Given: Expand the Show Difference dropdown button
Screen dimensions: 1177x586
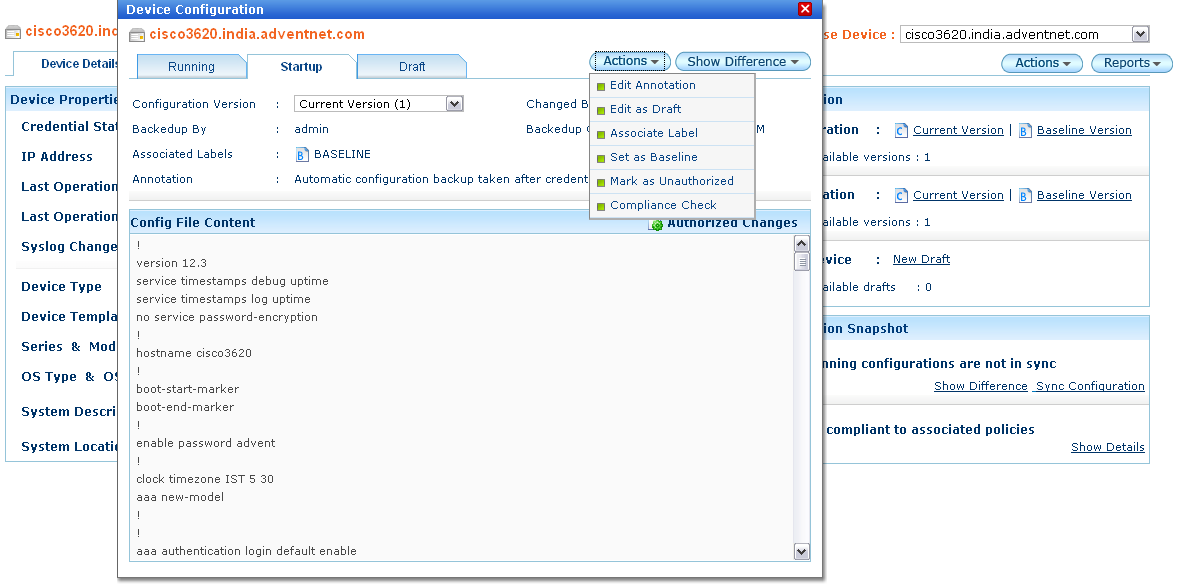Looking at the screenshot, I should pyautogui.click(x=742, y=62).
